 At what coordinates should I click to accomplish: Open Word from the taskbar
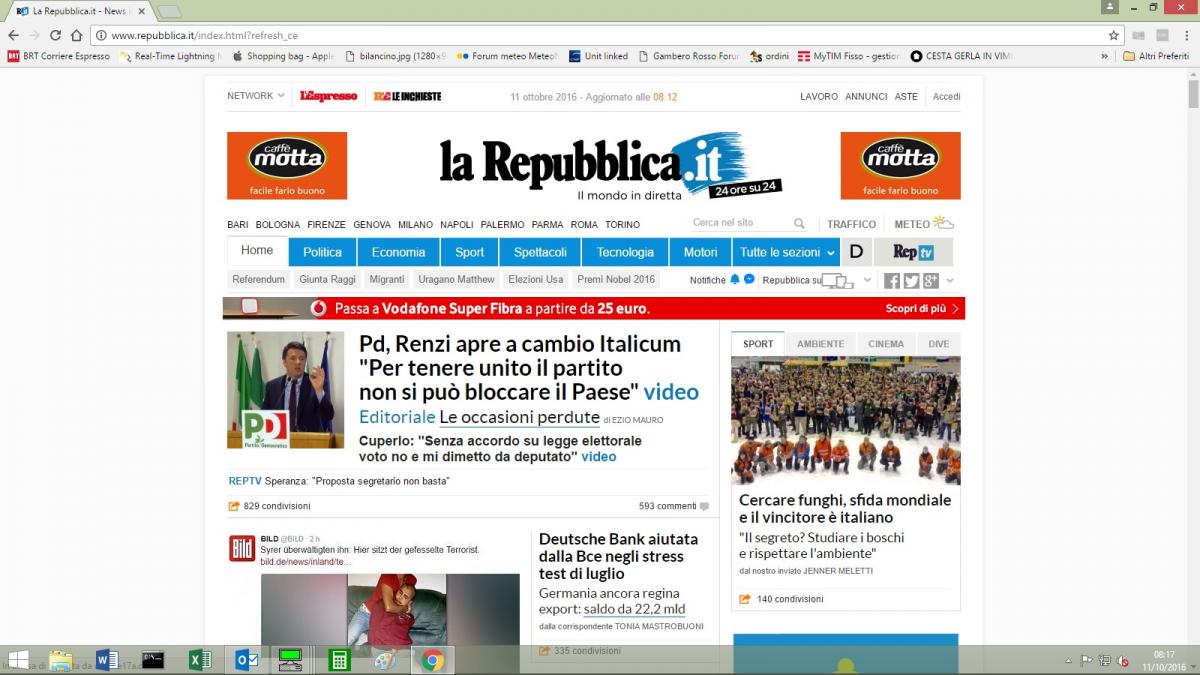coord(108,660)
